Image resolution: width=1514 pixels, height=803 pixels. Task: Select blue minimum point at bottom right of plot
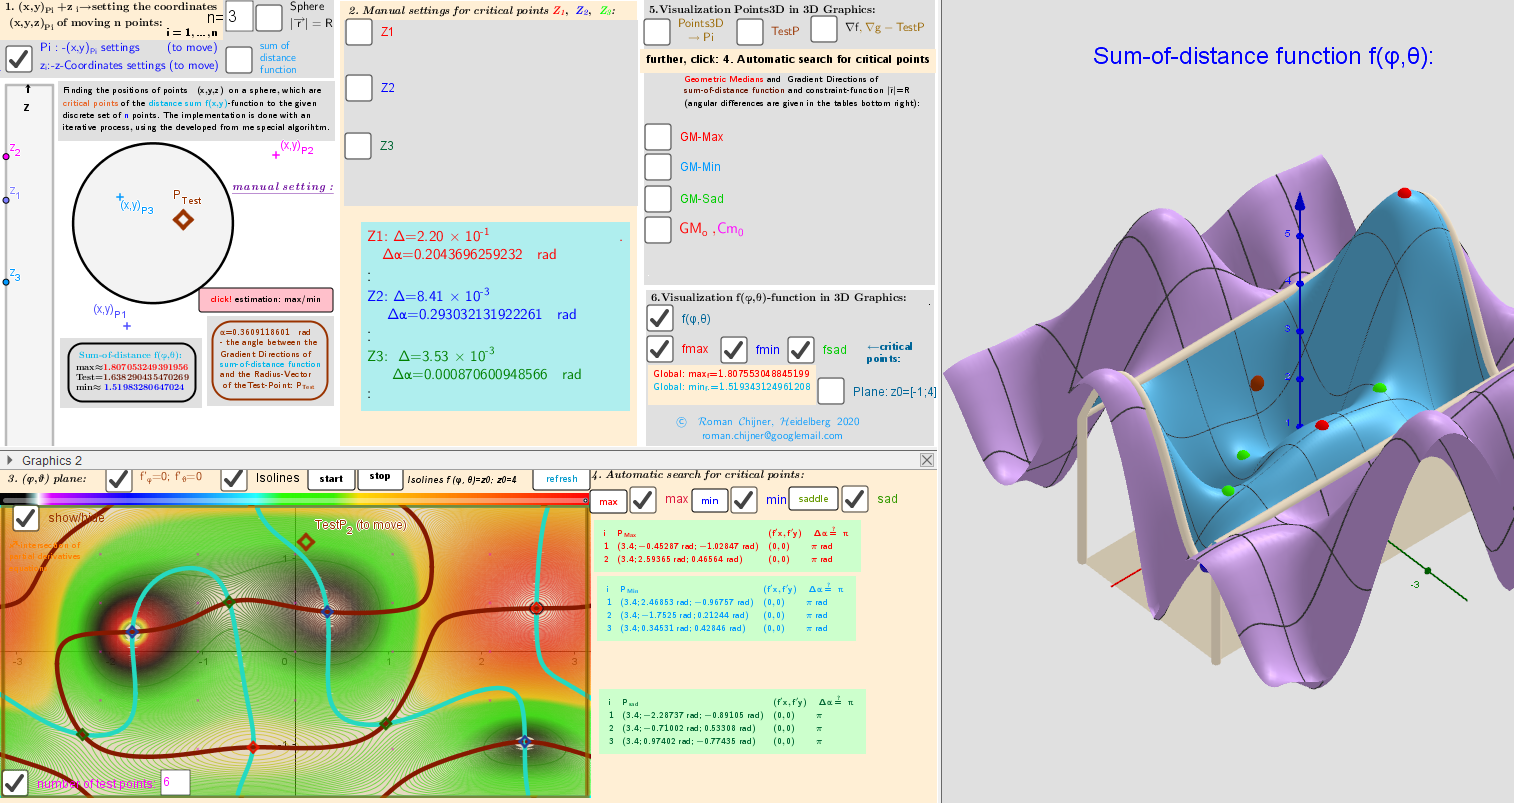524,742
